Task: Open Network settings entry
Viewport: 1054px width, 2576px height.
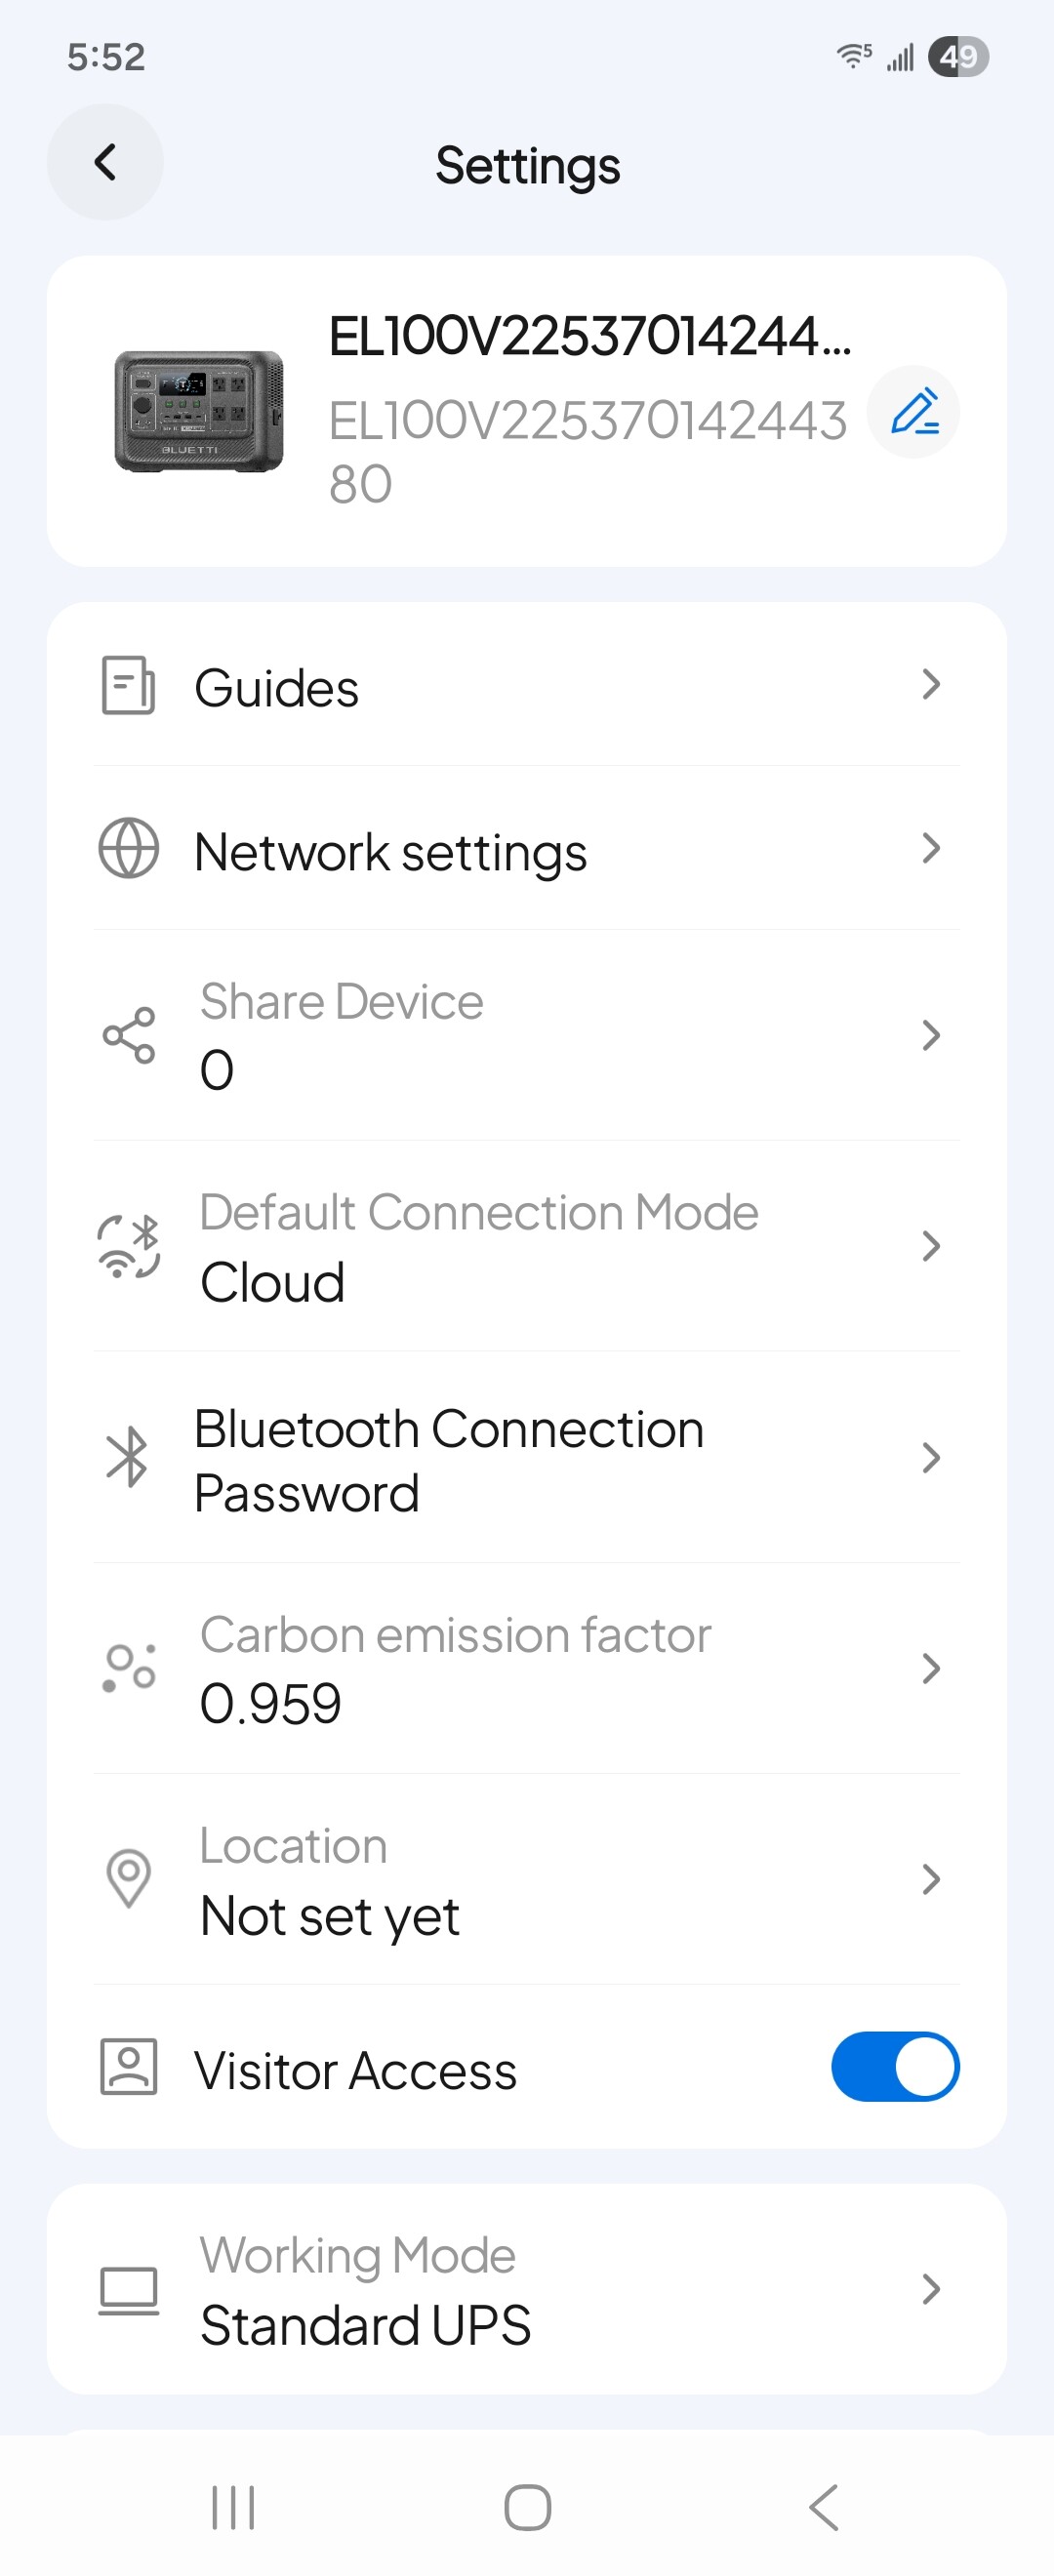Action: coord(390,852)
